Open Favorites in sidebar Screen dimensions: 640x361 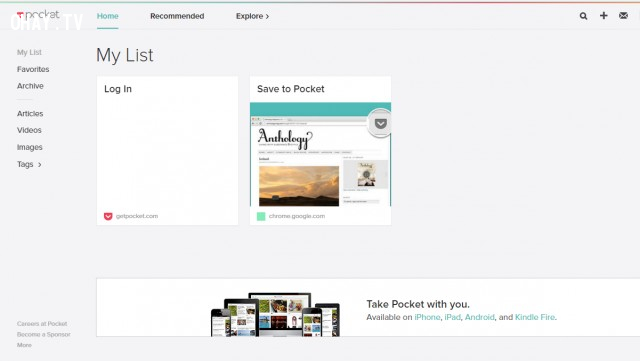coord(33,69)
